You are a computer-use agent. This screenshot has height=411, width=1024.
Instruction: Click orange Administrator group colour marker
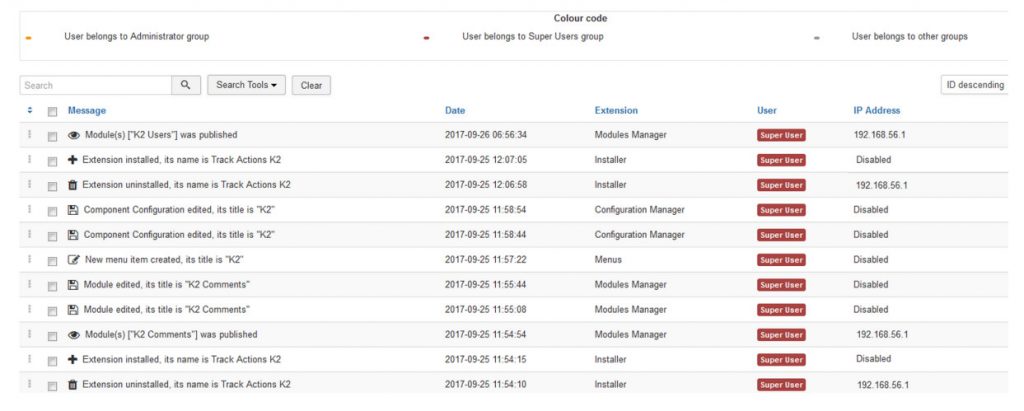[x=28, y=38]
